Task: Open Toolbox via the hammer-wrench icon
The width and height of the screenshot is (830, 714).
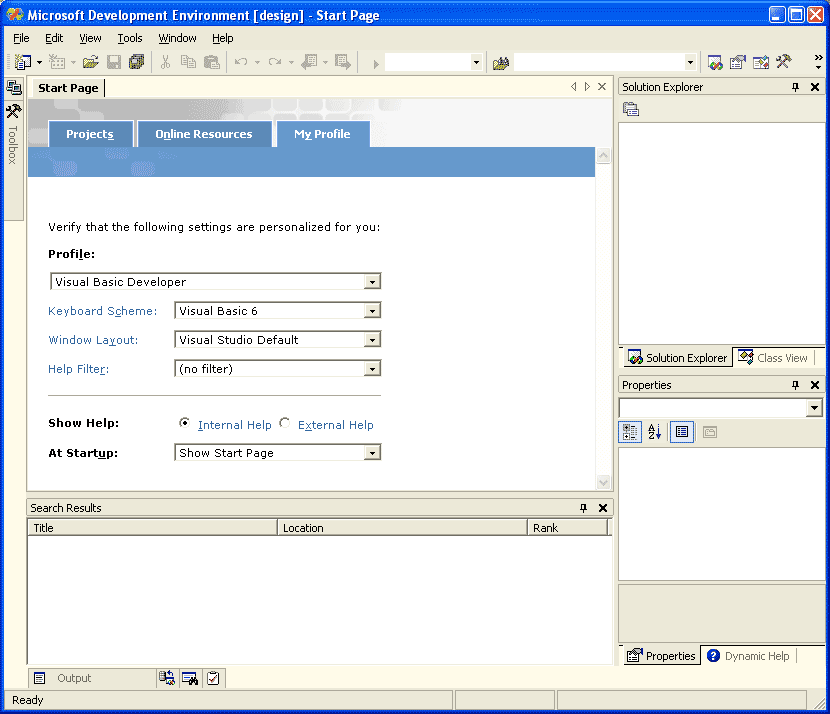Action: tap(13, 111)
